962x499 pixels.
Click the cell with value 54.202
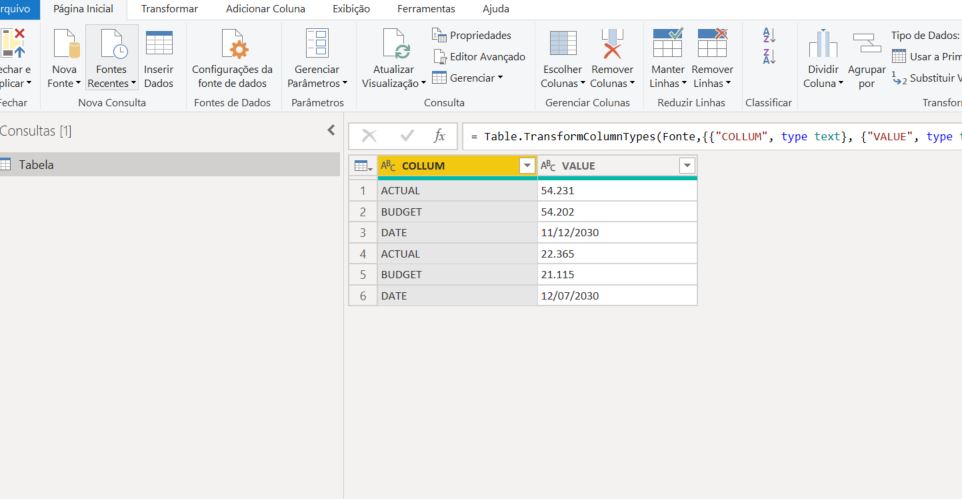click(x=617, y=212)
